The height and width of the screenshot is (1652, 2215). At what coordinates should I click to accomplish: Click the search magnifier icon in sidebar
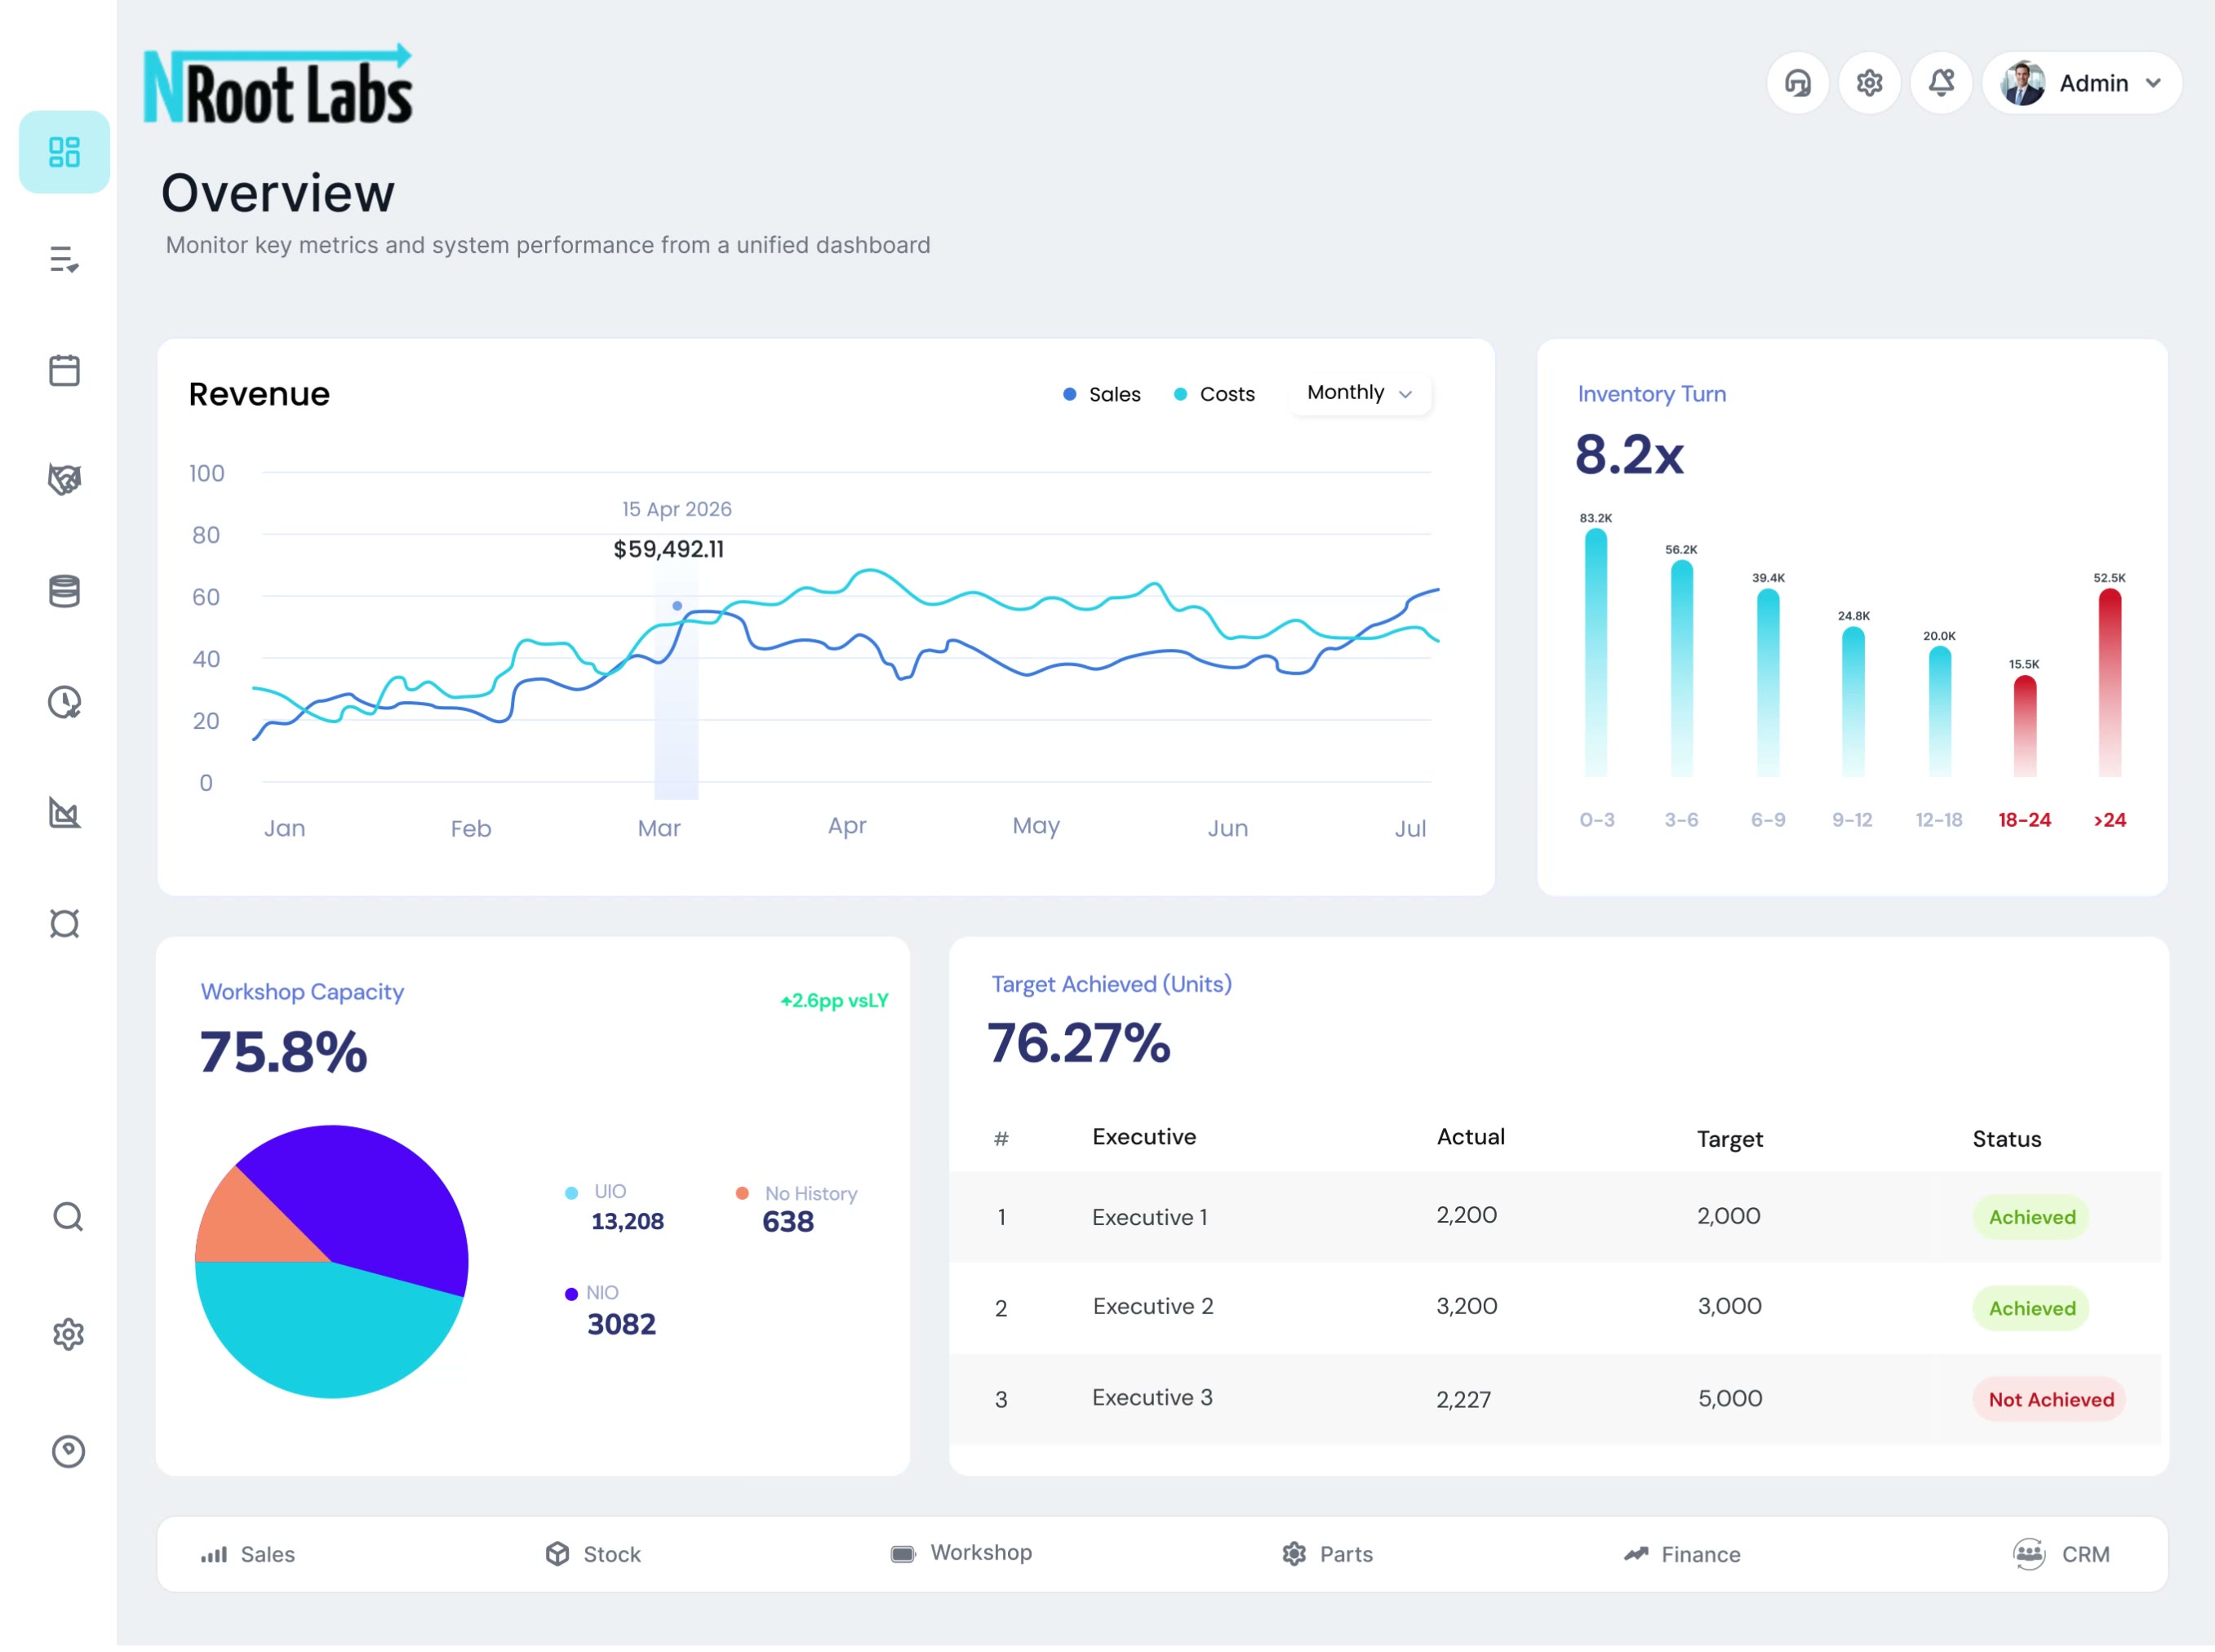(x=68, y=1217)
